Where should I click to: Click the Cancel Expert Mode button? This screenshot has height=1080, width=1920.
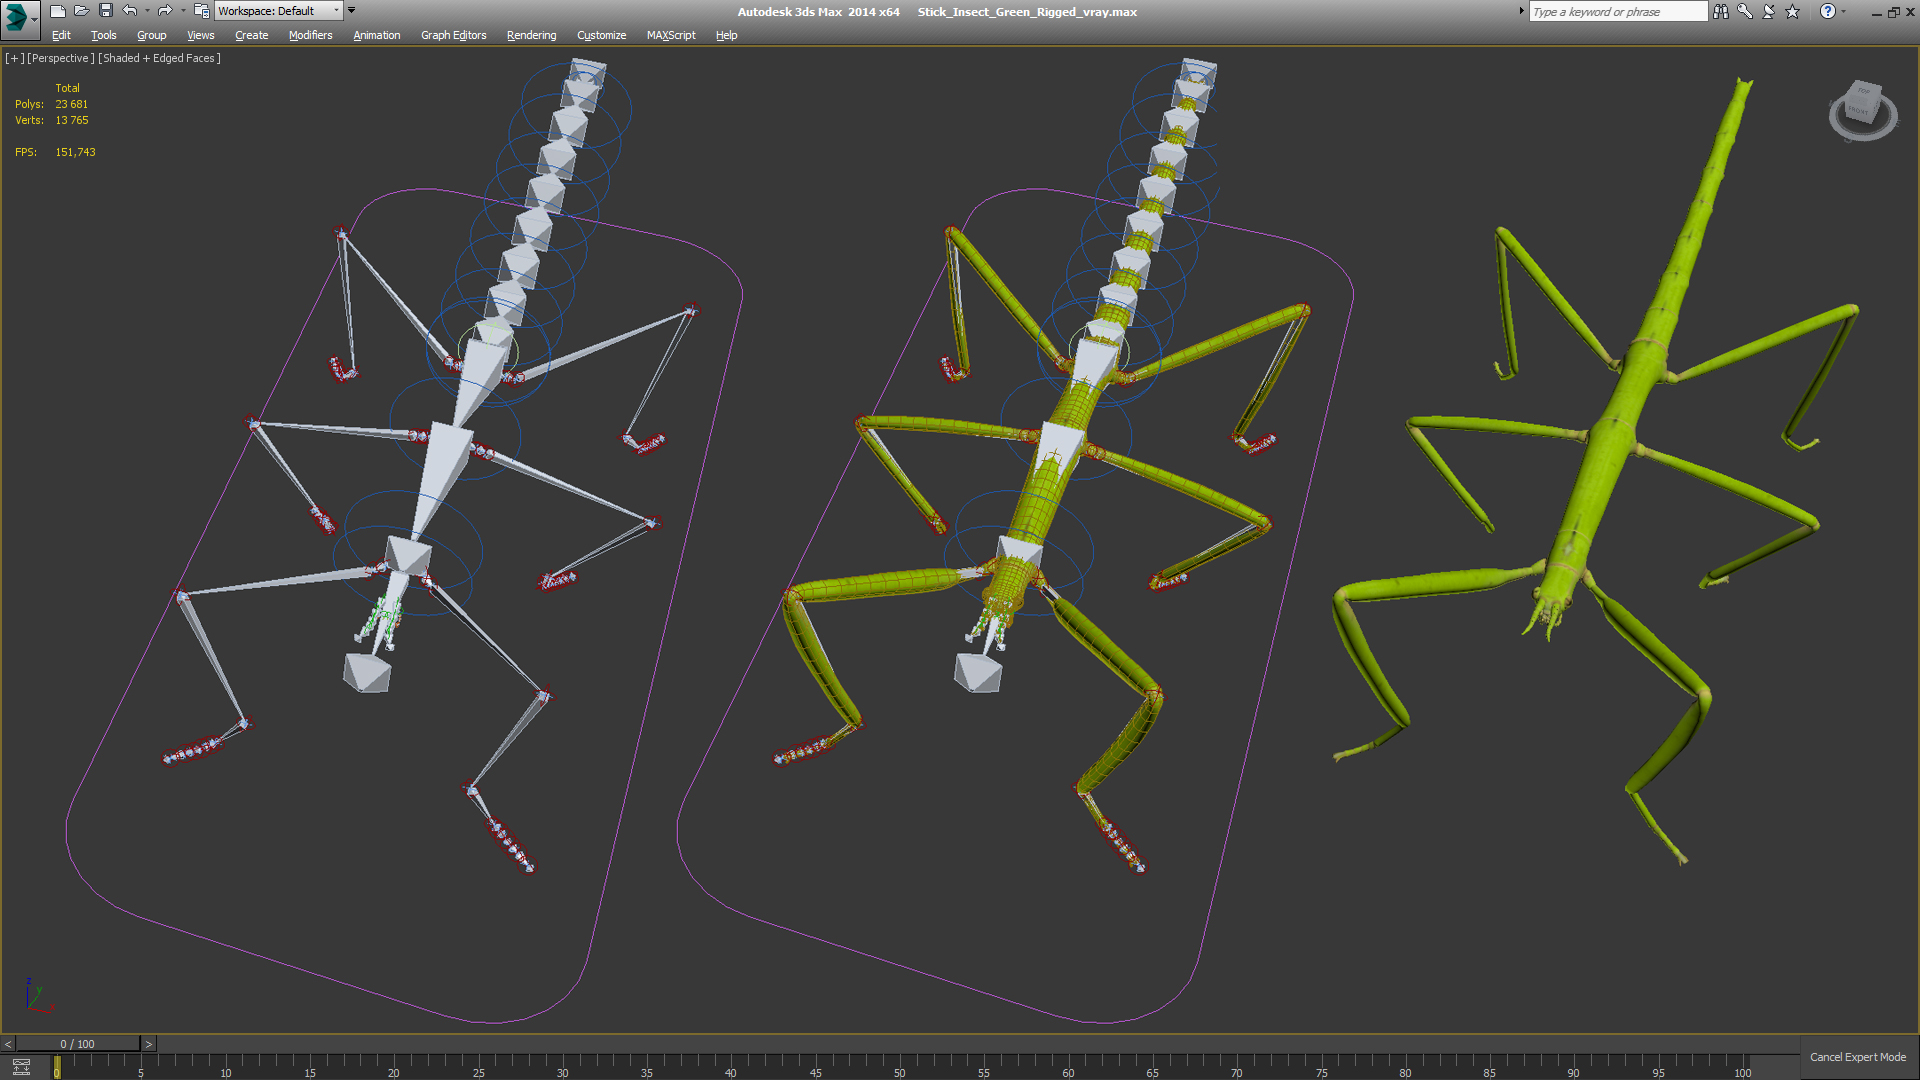click(x=1858, y=1057)
